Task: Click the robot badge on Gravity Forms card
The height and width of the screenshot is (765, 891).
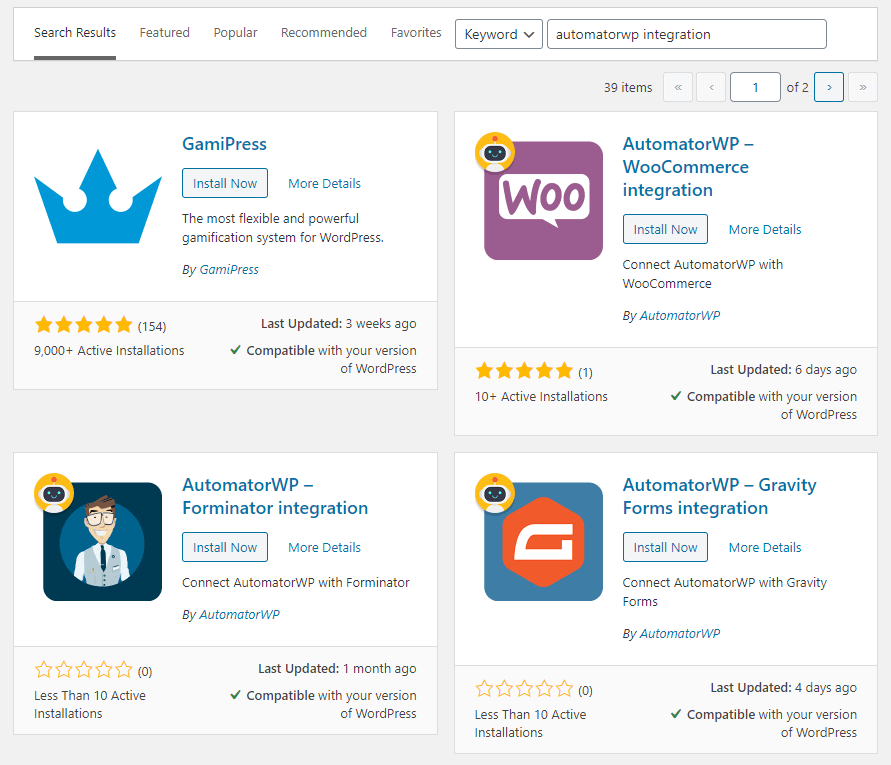Action: (x=495, y=492)
